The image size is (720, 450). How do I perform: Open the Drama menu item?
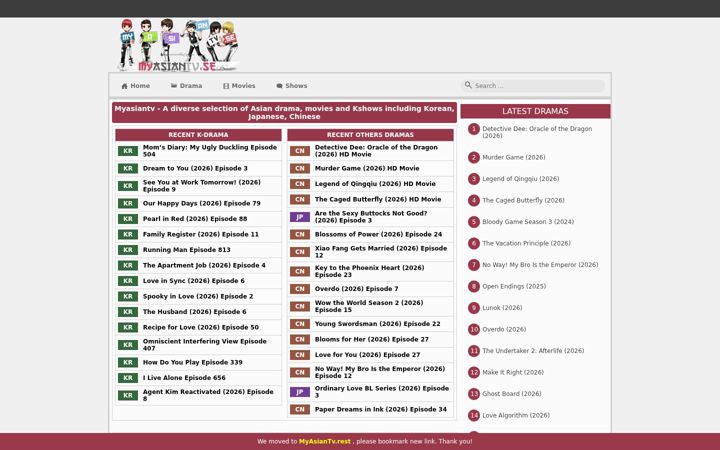tap(186, 86)
